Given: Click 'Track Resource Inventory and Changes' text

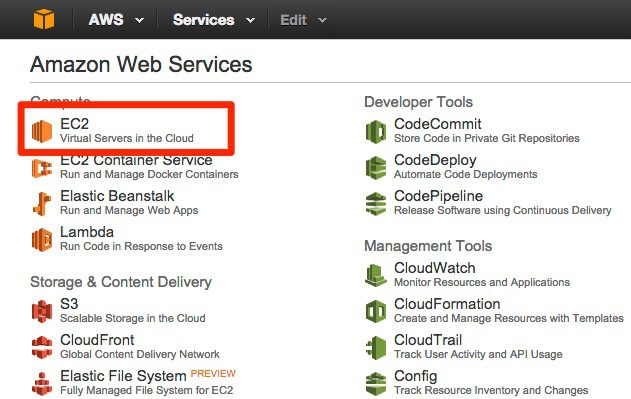Looking at the screenshot, I should (x=491, y=390).
